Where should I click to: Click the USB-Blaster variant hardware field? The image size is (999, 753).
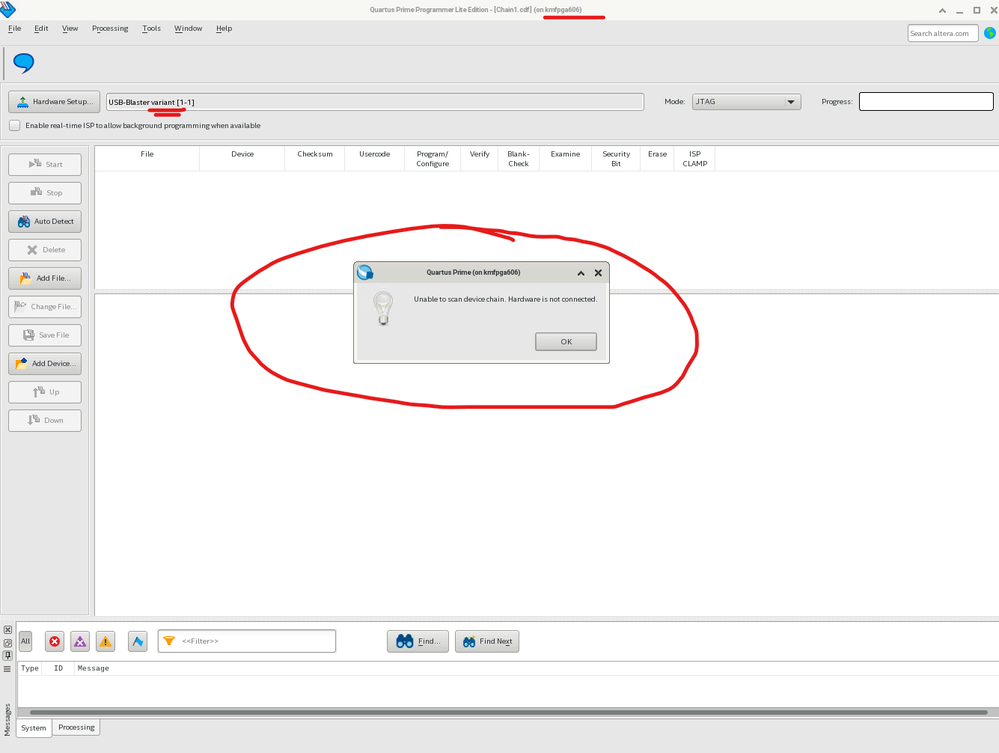(375, 102)
